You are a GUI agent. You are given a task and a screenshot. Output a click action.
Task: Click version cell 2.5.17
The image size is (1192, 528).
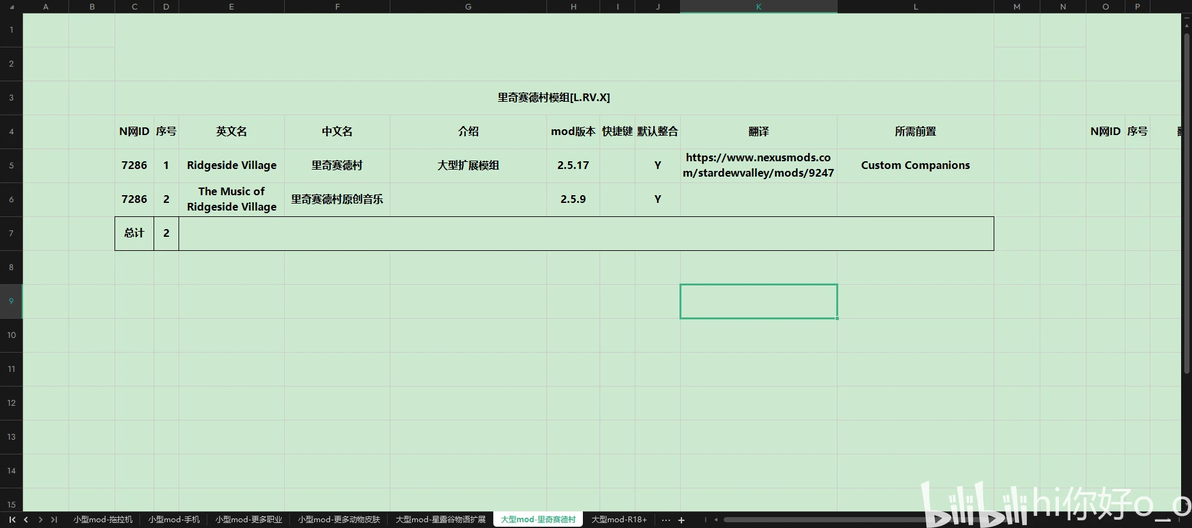573,165
